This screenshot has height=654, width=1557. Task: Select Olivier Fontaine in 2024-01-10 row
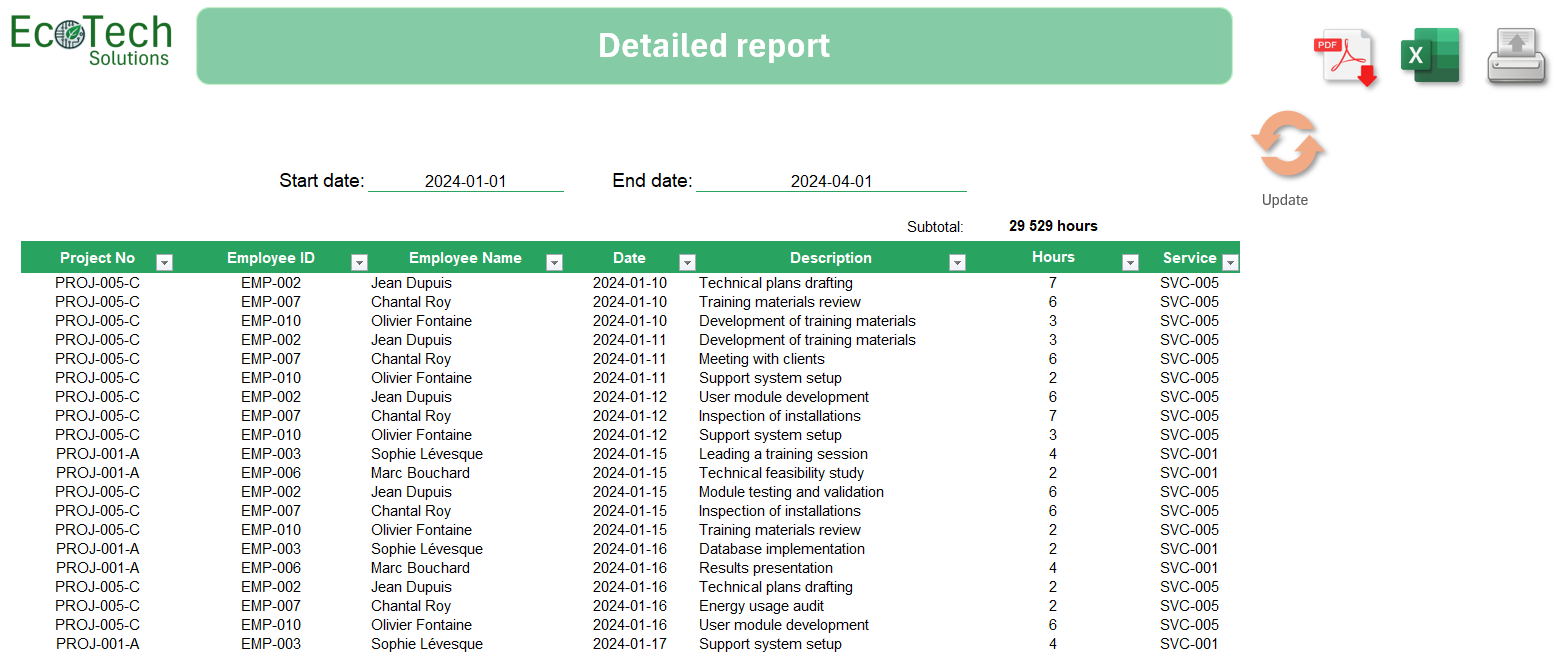[x=421, y=321]
